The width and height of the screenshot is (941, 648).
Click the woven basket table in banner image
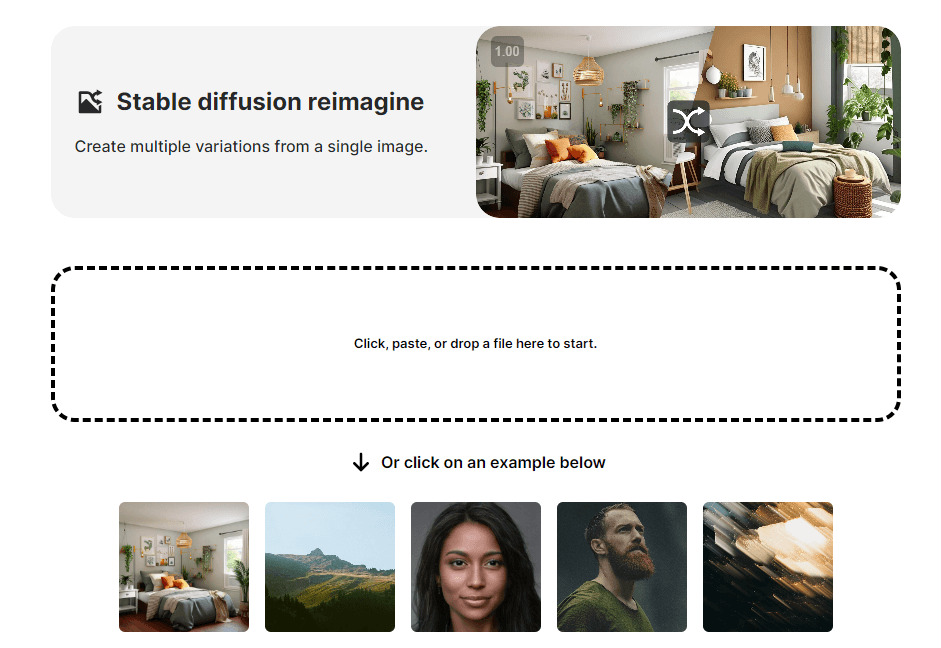click(853, 193)
